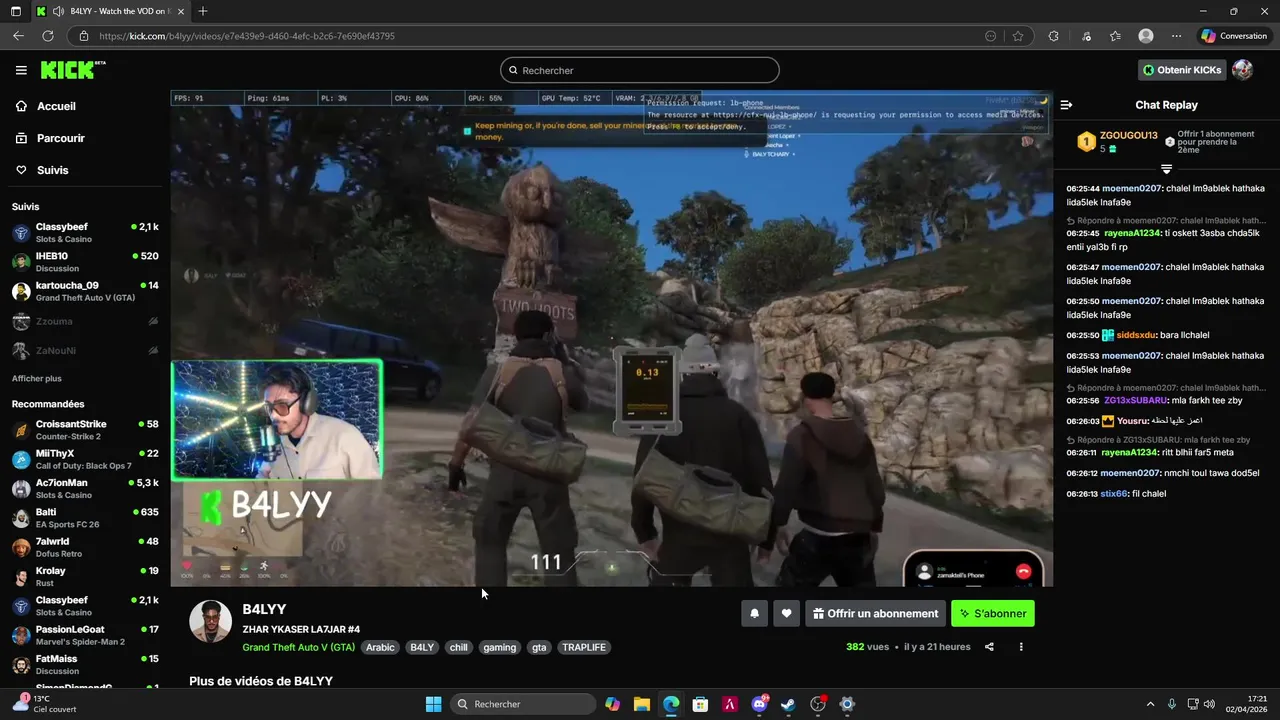Click Obtenir KICKs button
Screen dimensions: 1280x720
(1182, 70)
